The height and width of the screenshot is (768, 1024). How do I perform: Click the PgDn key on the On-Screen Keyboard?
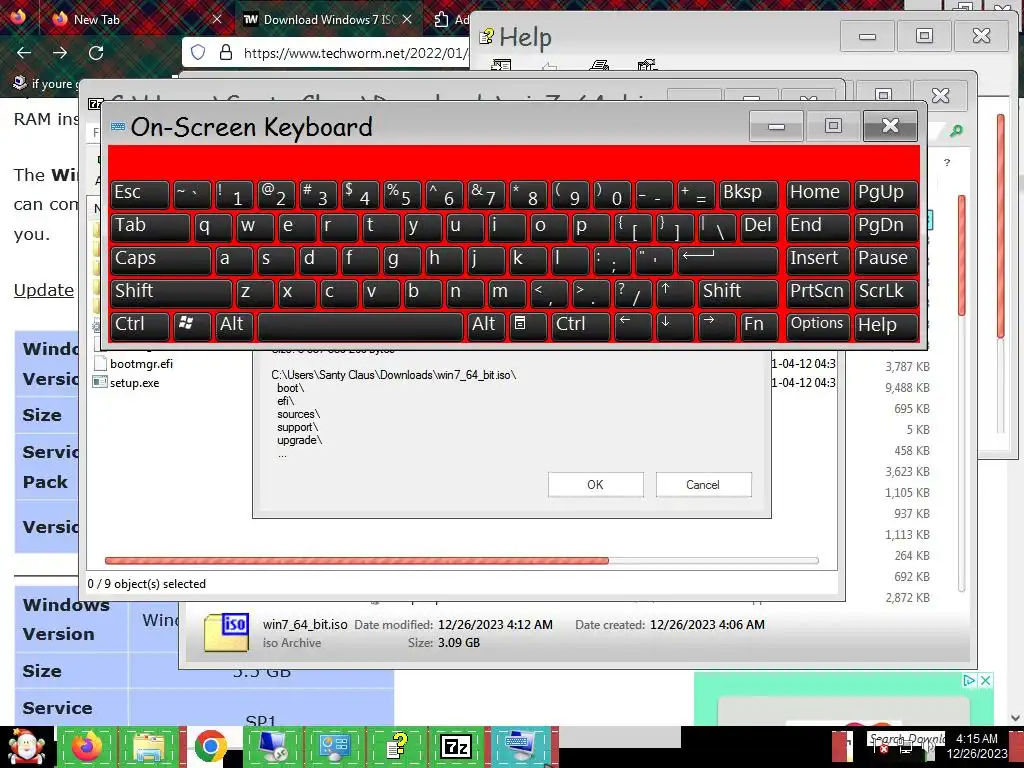[886, 227]
